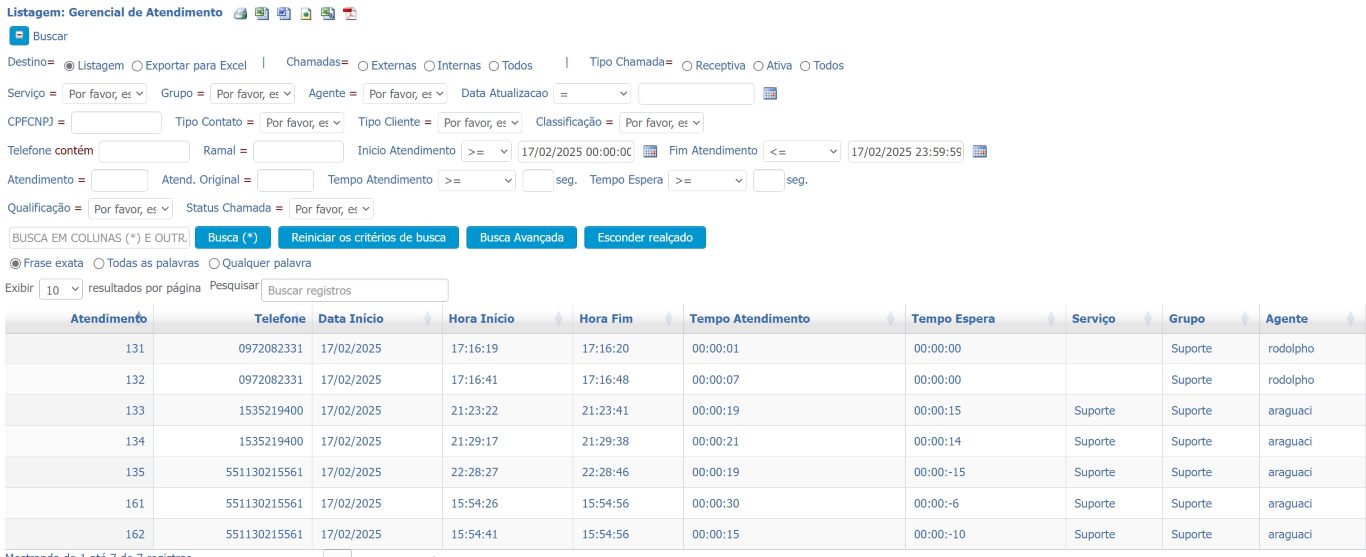The image size is (1366, 557).
Task: Export listing with the Word document icon
Action: coord(283,14)
